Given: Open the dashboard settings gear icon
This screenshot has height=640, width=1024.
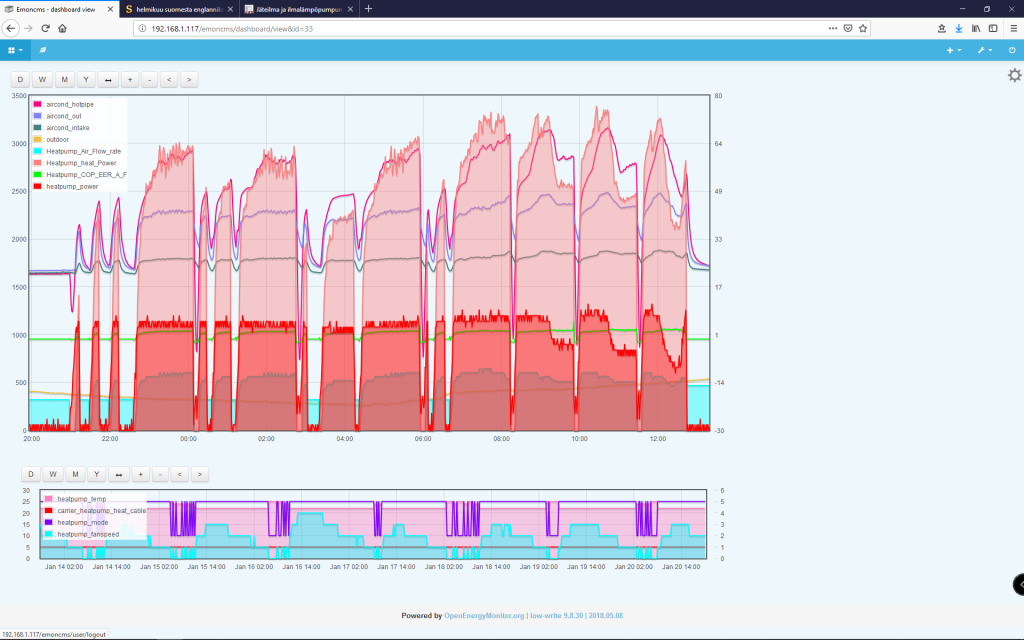Looking at the screenshot, I should point(1014,75).
